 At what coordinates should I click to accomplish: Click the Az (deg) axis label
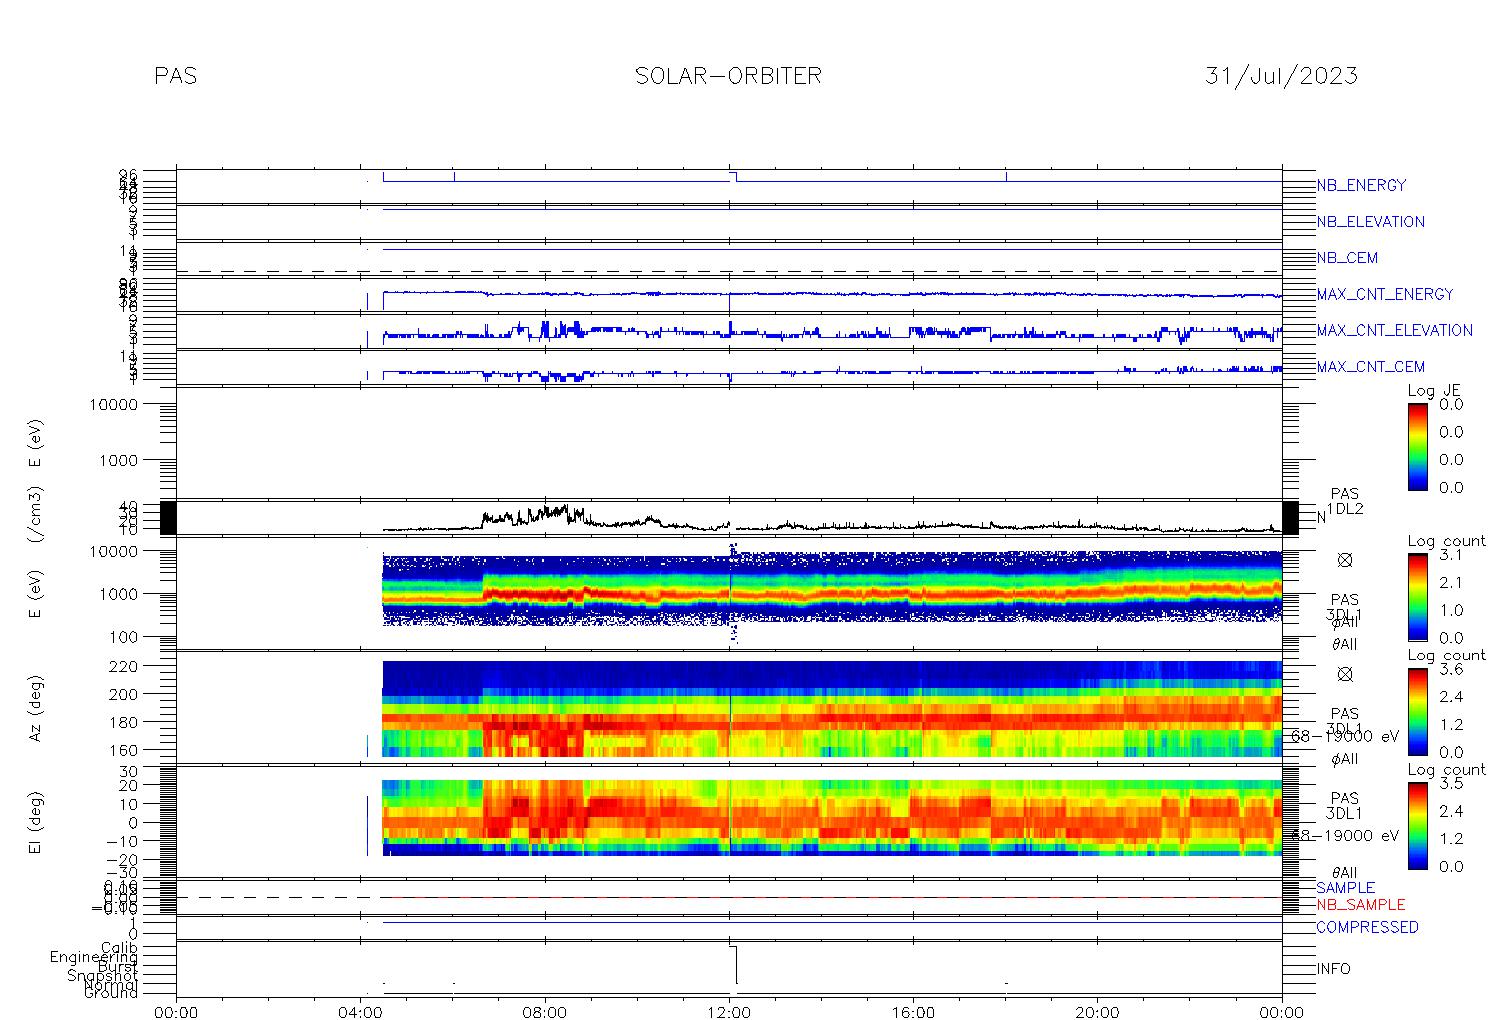35,707
